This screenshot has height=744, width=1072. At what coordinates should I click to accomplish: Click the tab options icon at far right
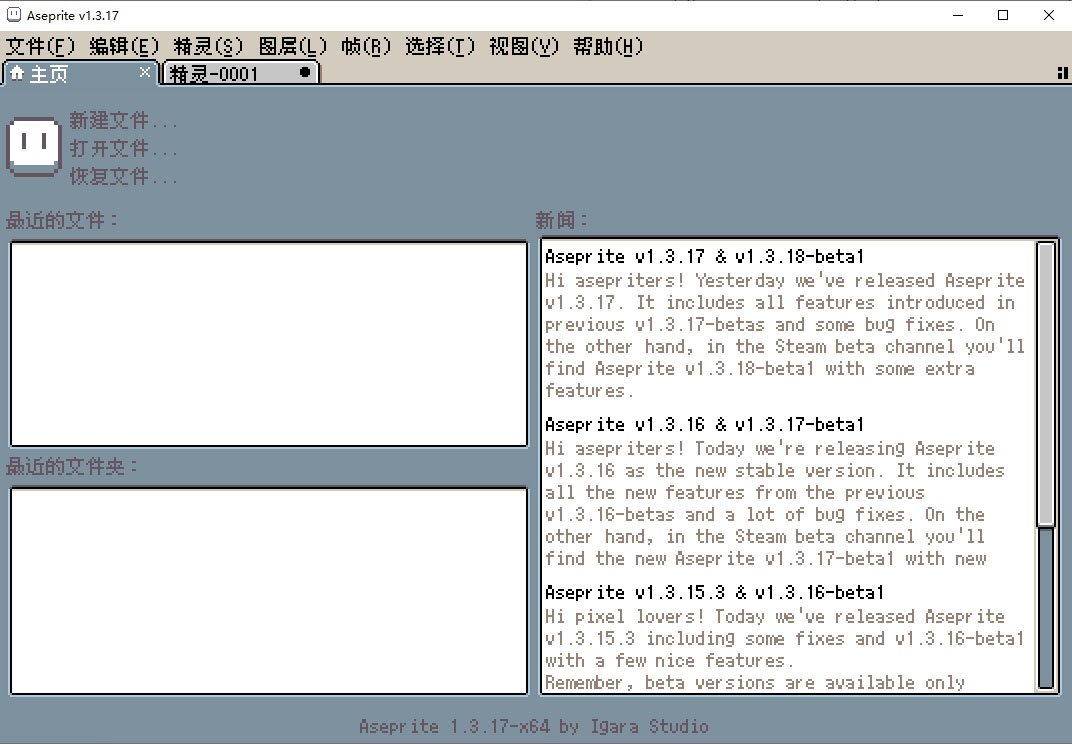tap(1062, 72)
